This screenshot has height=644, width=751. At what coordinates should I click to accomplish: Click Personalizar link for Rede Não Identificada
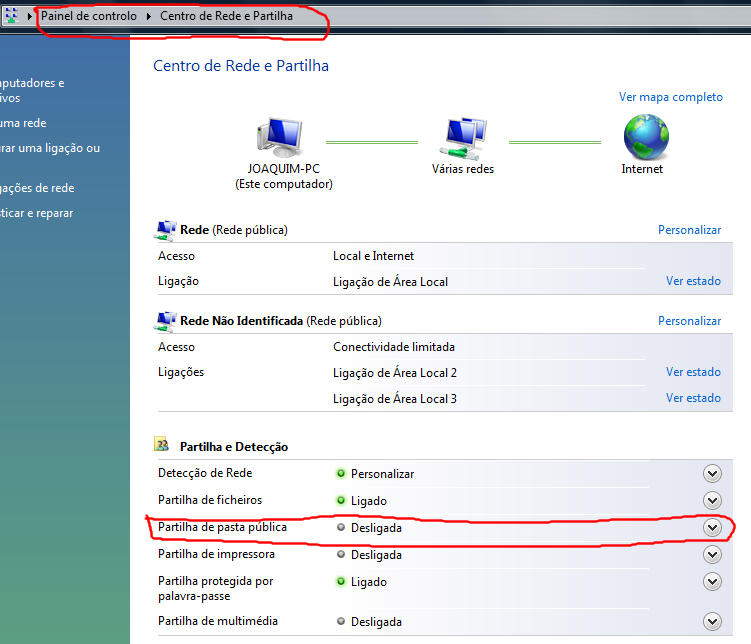click(x=689, y=321)
